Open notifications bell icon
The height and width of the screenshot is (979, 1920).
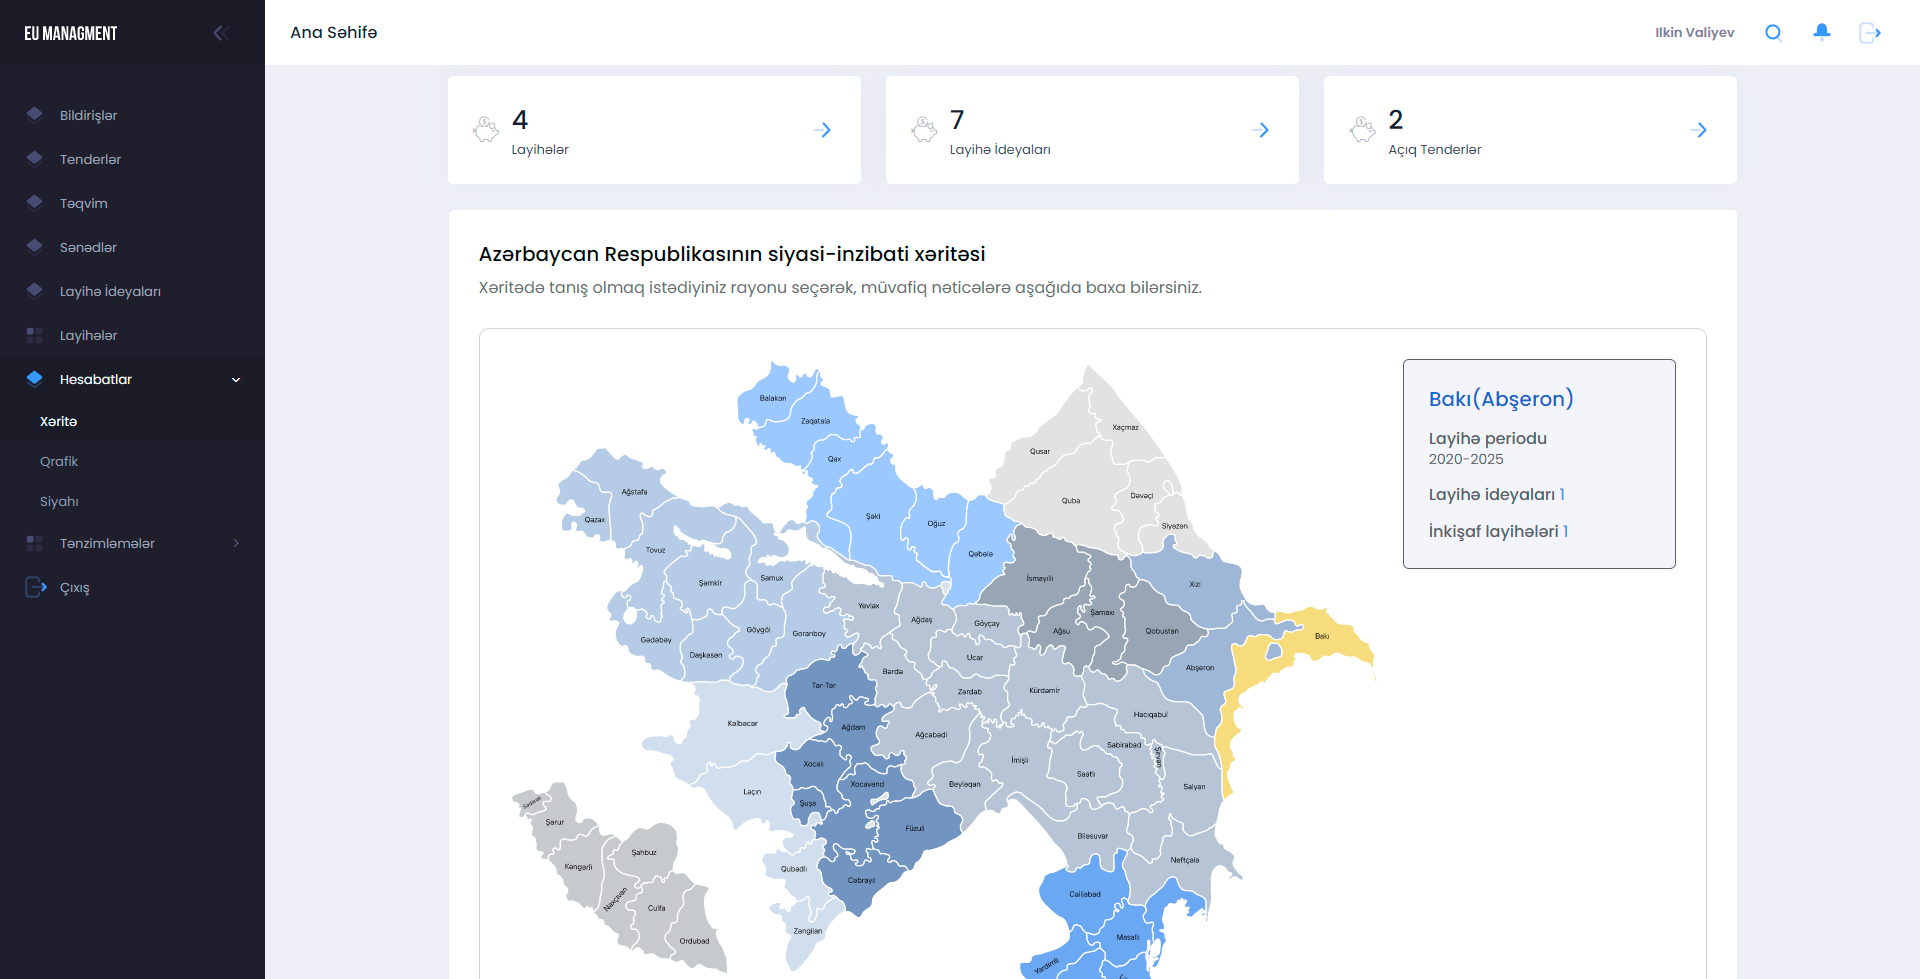pos(1821,32)
